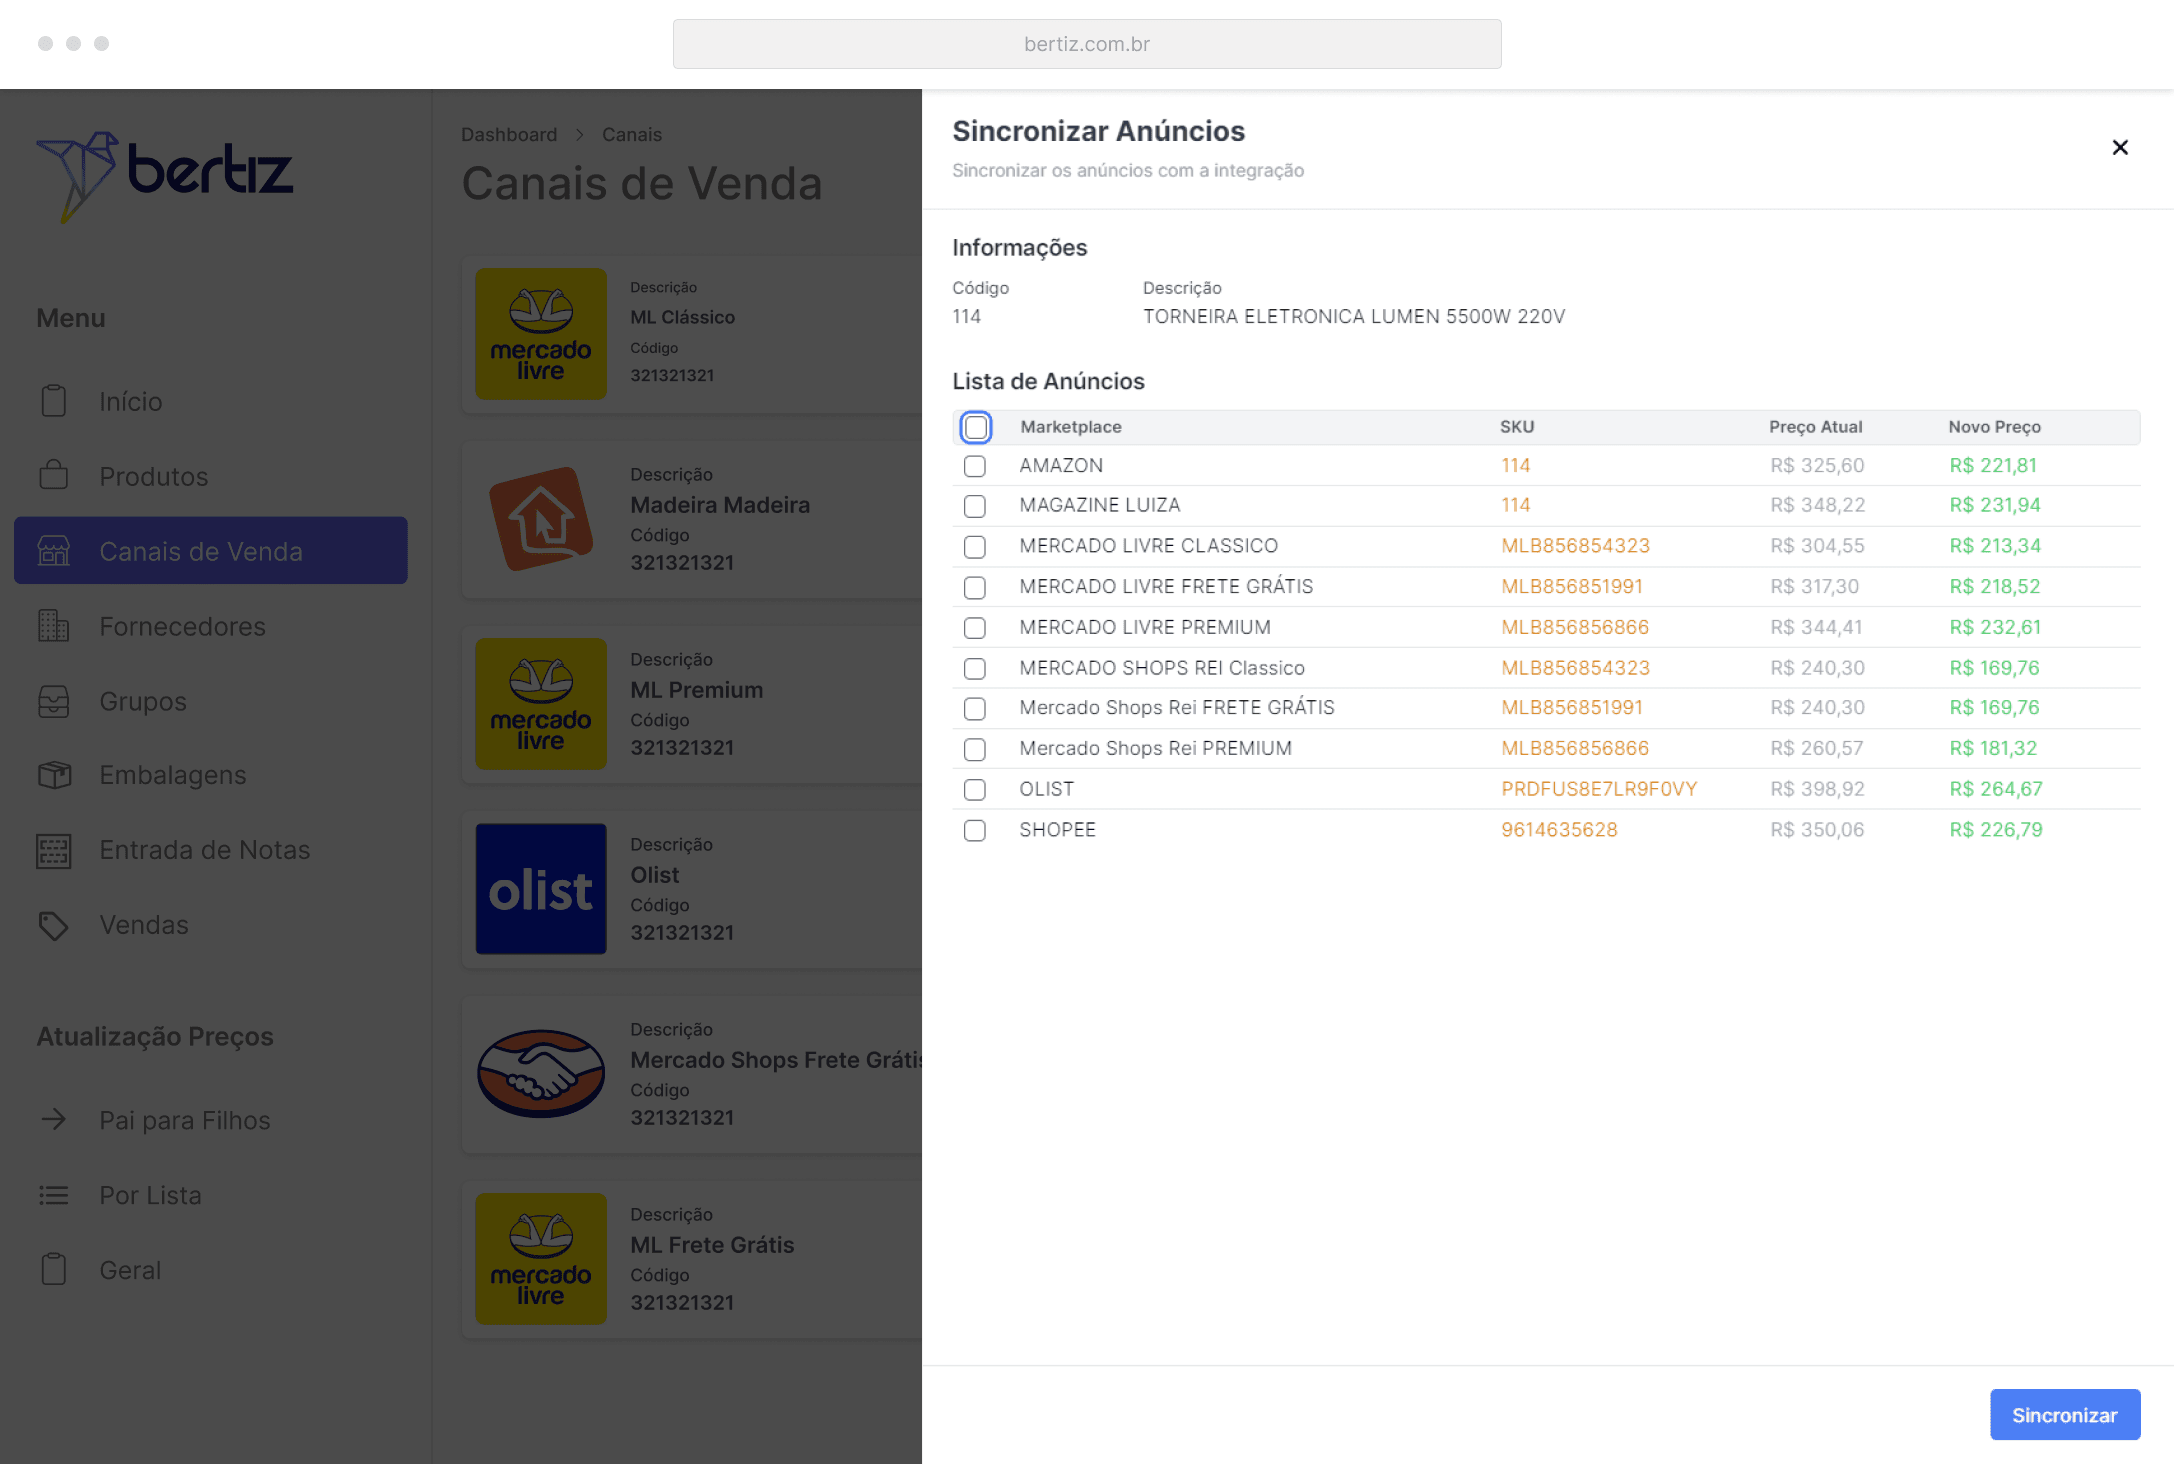
Task: Click description TORNEIRA ELETRONICA LUMEN 5500W 220V
Action: (x=1354, y=316)
